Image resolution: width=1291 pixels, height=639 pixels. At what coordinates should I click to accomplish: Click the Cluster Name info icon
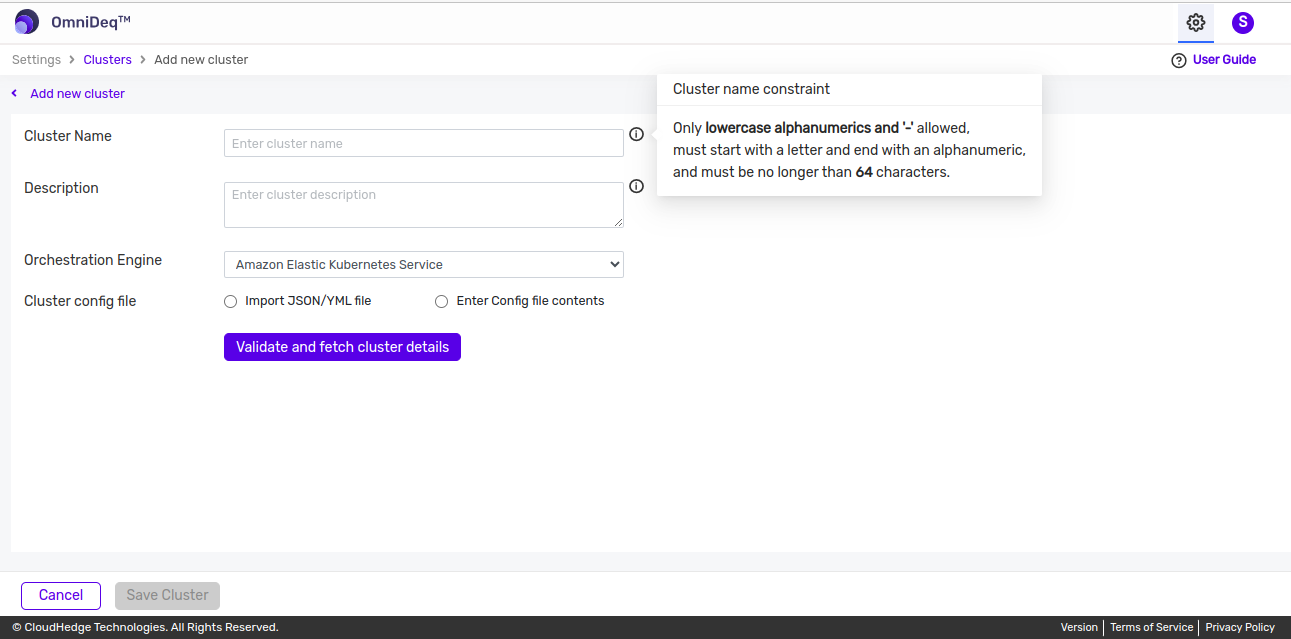point(636,134)
